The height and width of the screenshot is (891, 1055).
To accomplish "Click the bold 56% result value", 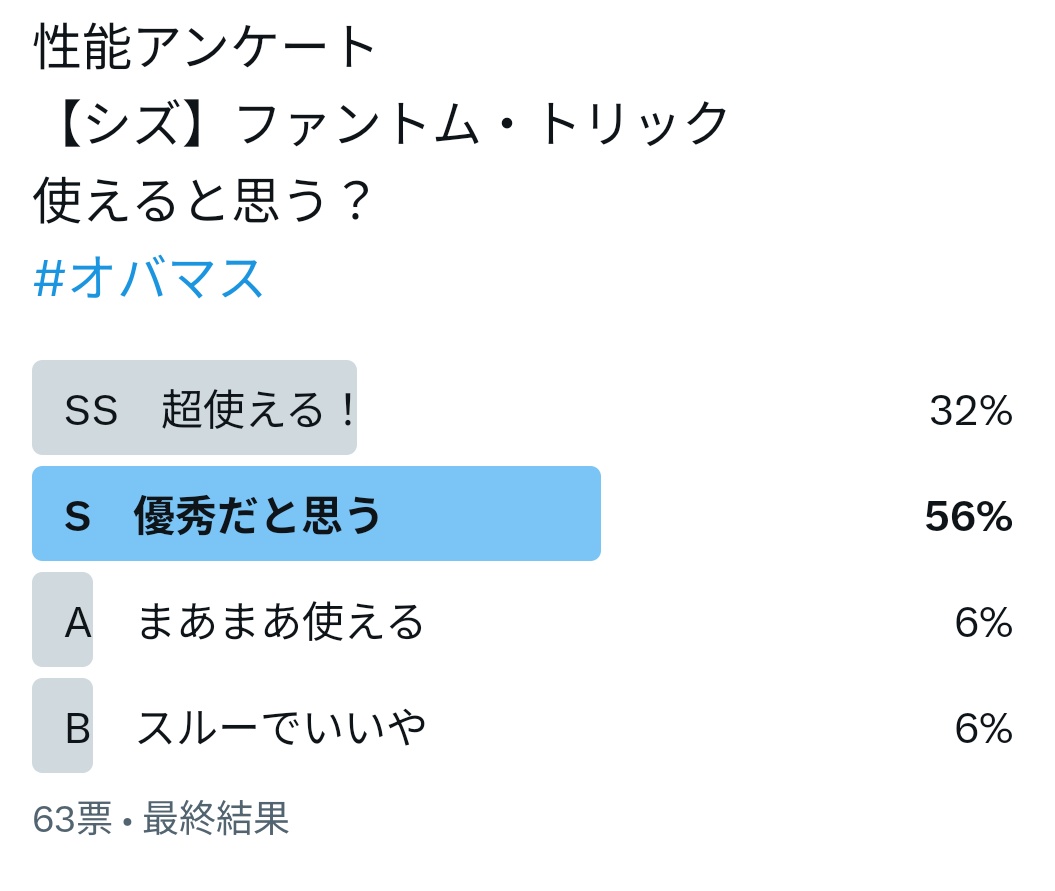I will point(968,516).
